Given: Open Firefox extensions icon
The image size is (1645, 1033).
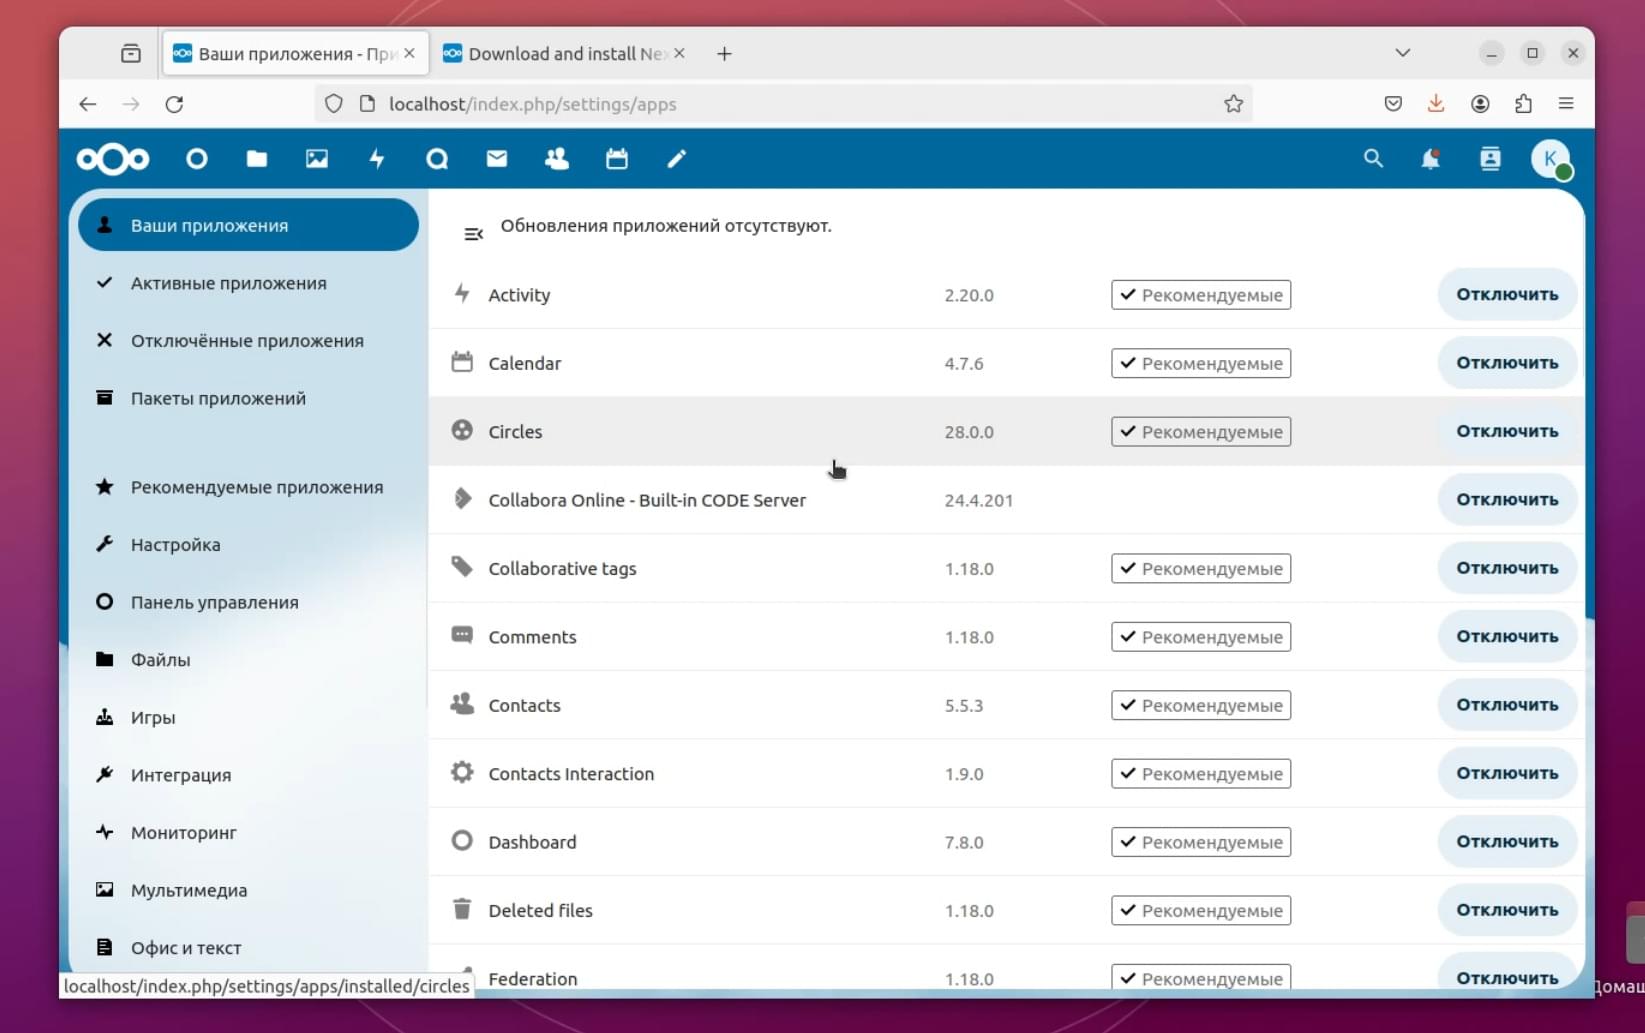Looking at the screenshot, I should coord(1523,104).
